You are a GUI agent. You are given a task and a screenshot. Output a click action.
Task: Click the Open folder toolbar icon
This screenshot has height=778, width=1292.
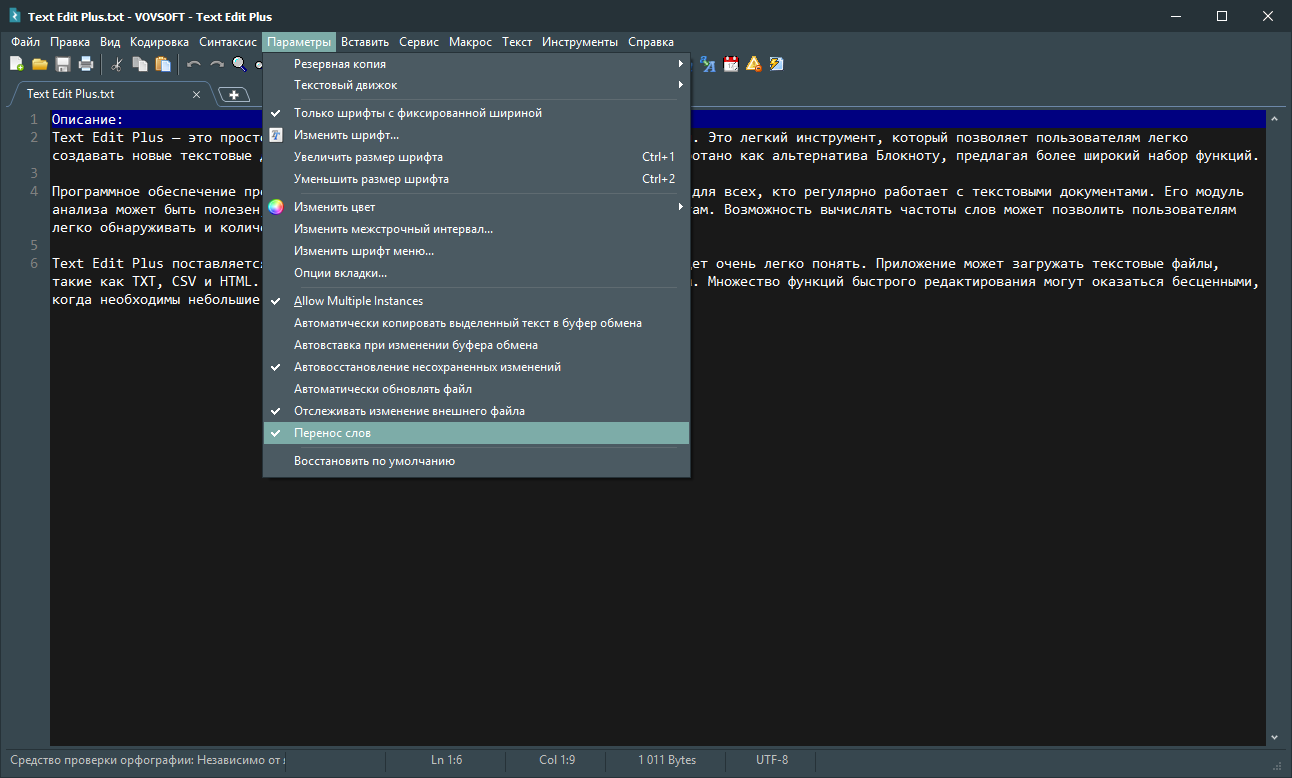pos(40,64)
